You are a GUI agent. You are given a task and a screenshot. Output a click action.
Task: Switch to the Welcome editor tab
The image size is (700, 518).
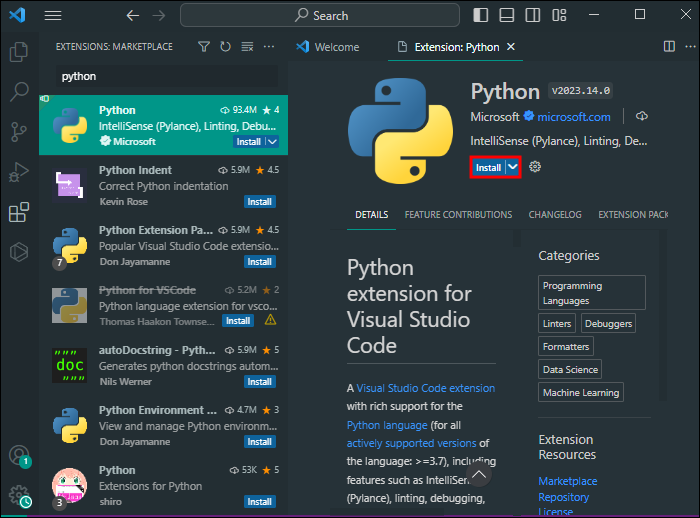[x=329, y=47]
